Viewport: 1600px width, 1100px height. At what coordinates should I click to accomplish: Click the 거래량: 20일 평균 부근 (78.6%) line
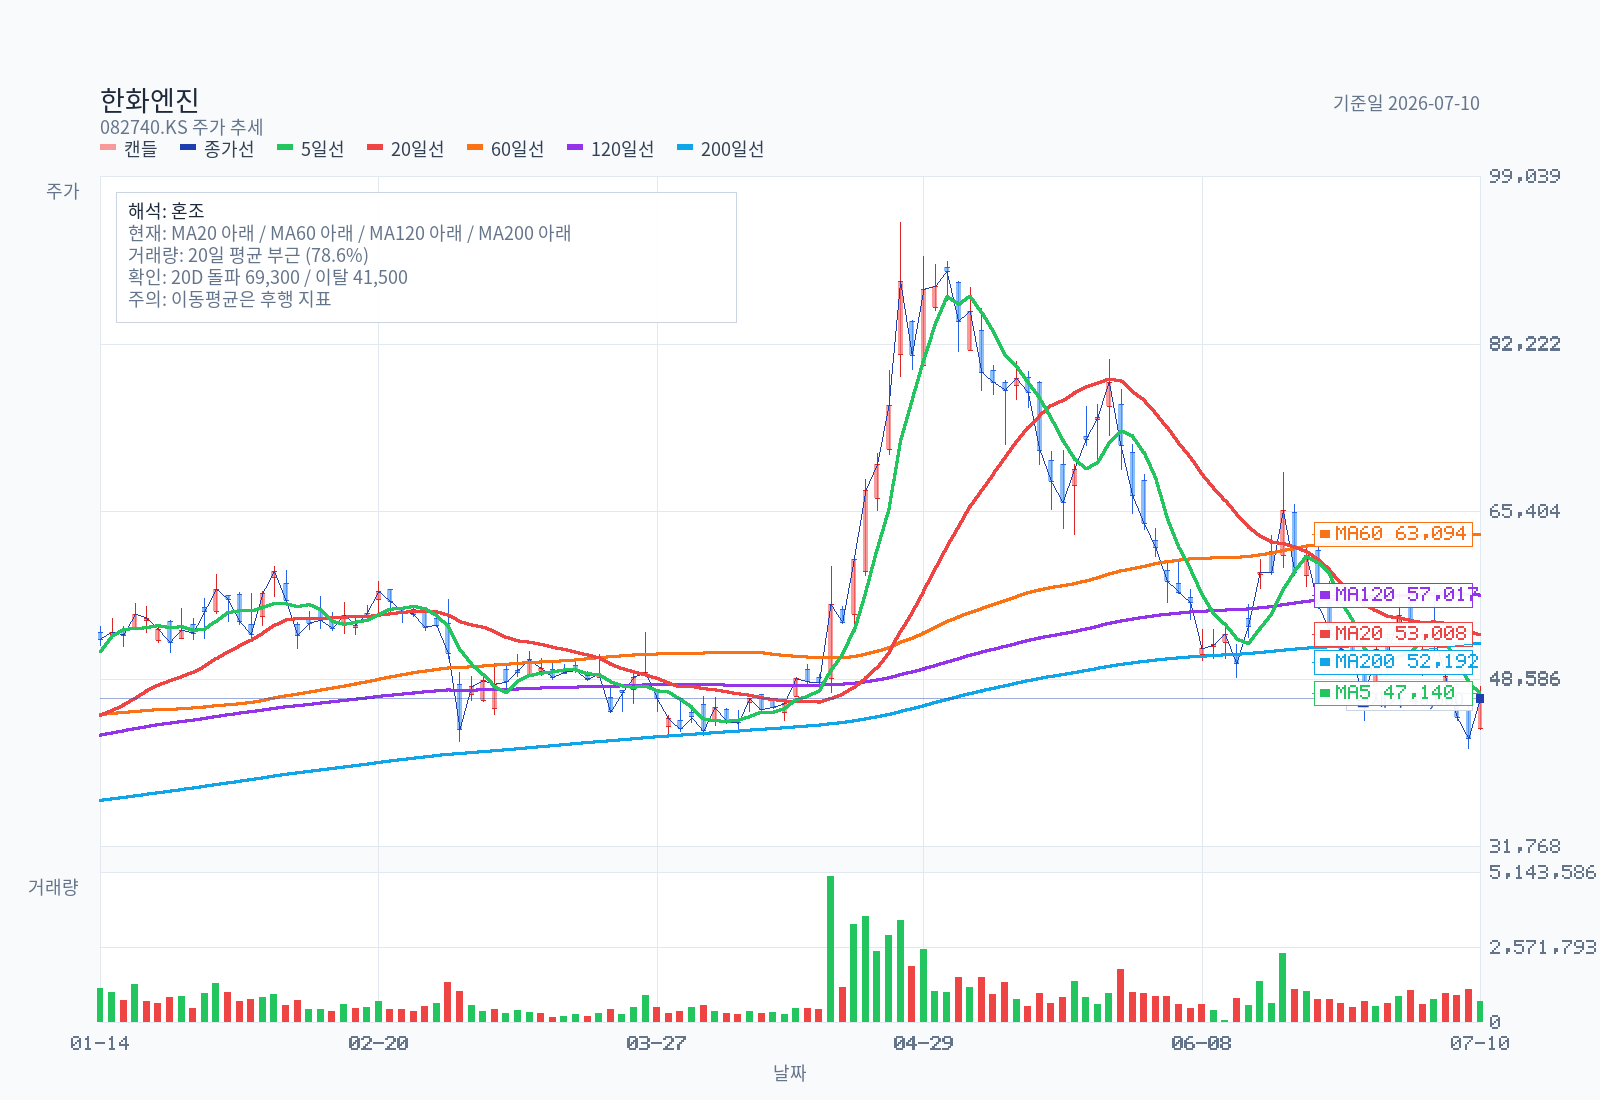(x=248, y=255)
